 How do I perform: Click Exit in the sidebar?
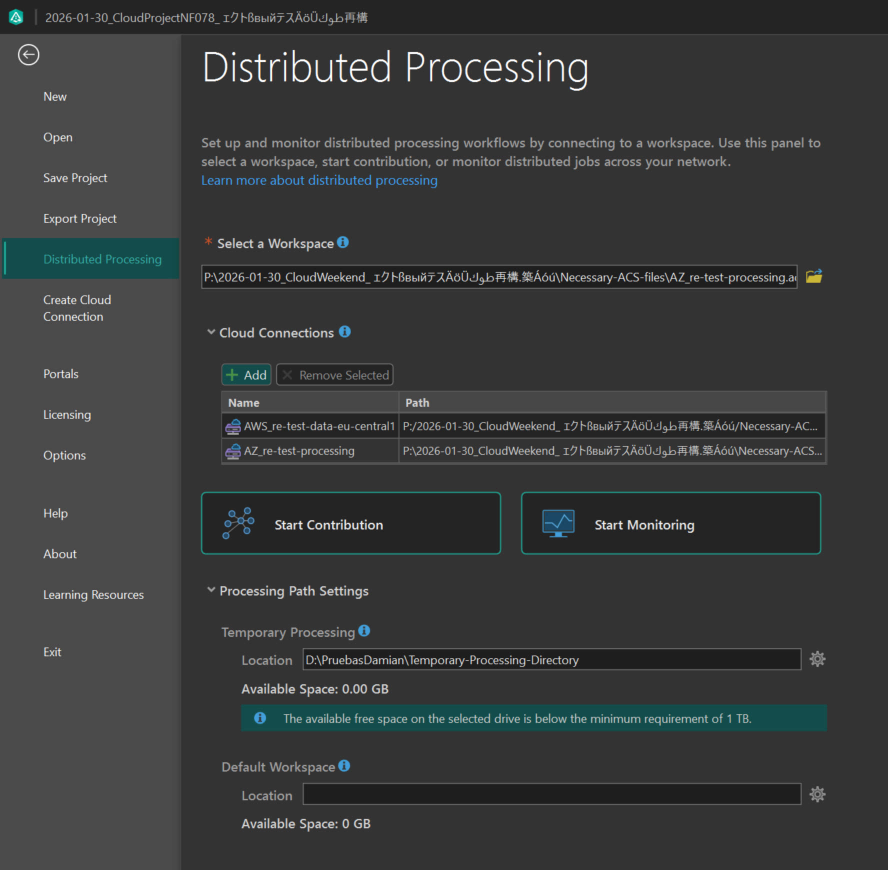(x=52, y=652)
